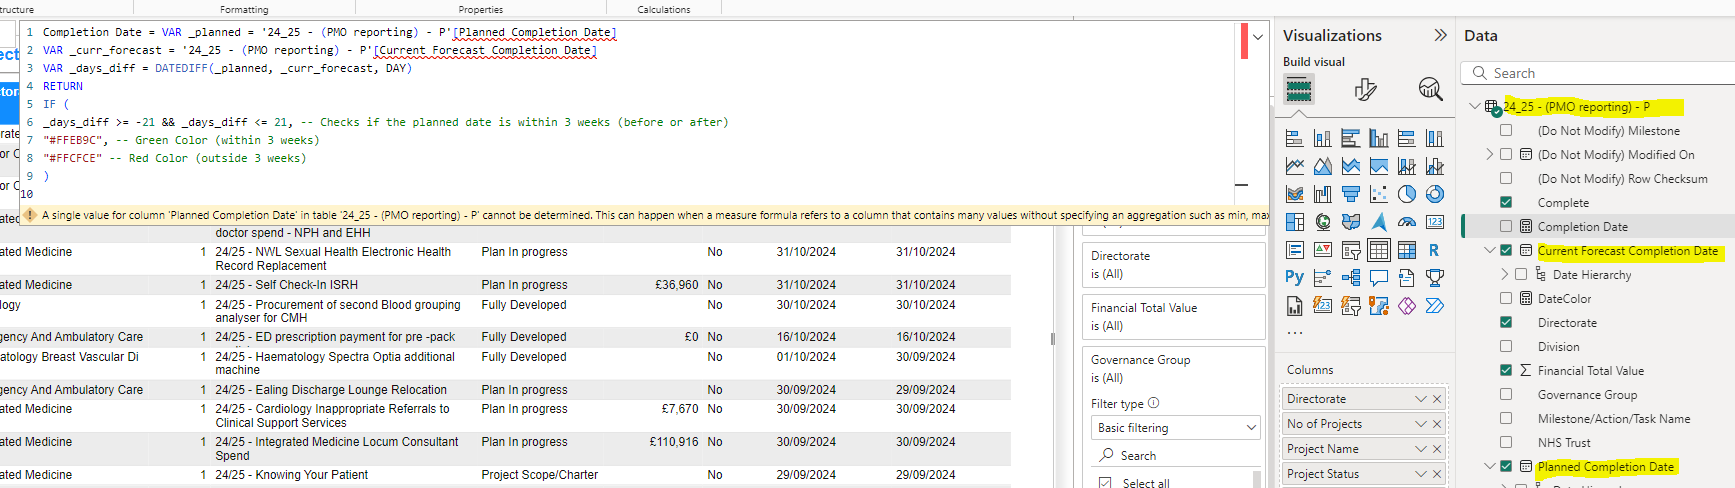Screen dimensions: 1735x488
Task: Open the Build visual fields tab
Action: (1298, 90)
